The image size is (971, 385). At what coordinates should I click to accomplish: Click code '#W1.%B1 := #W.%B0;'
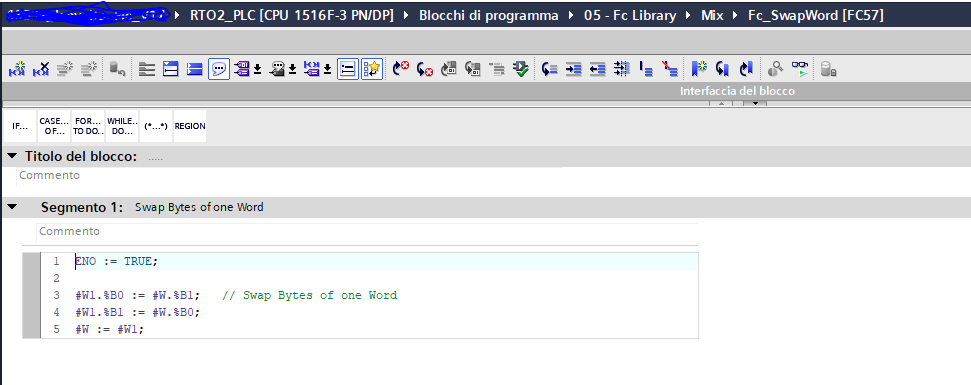[137, 313]
